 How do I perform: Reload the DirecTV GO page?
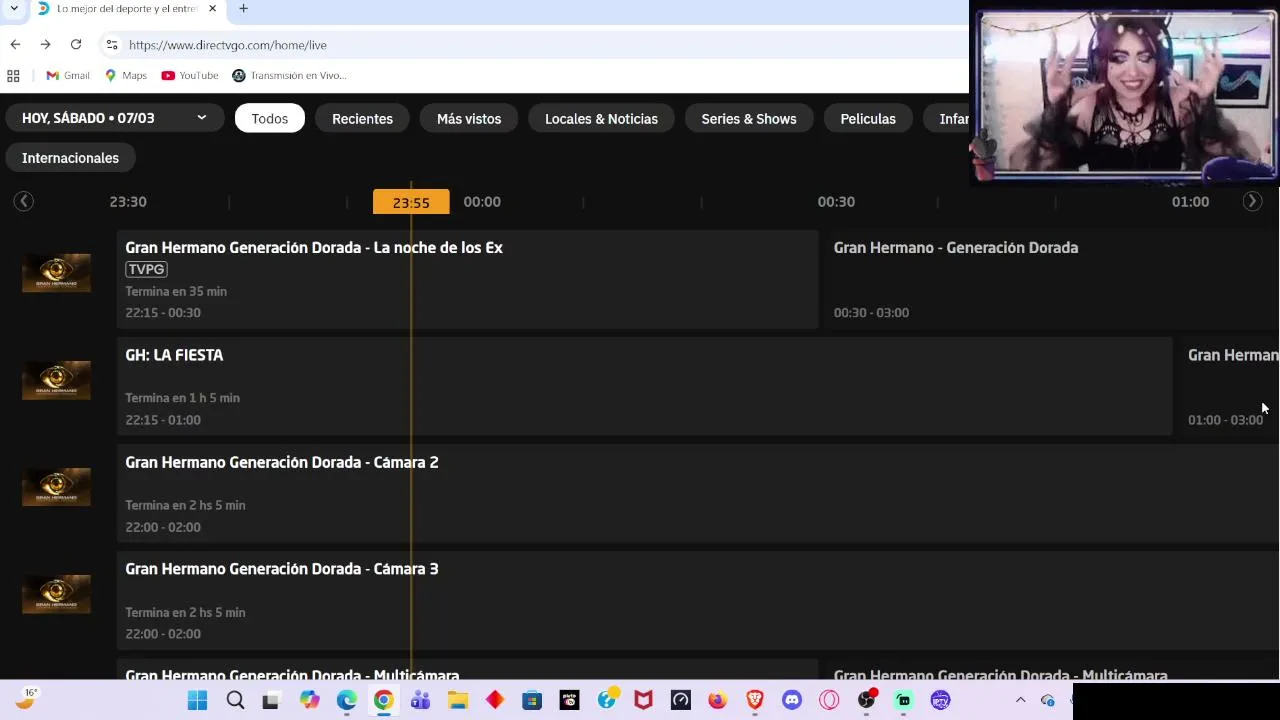coord(76,44)
